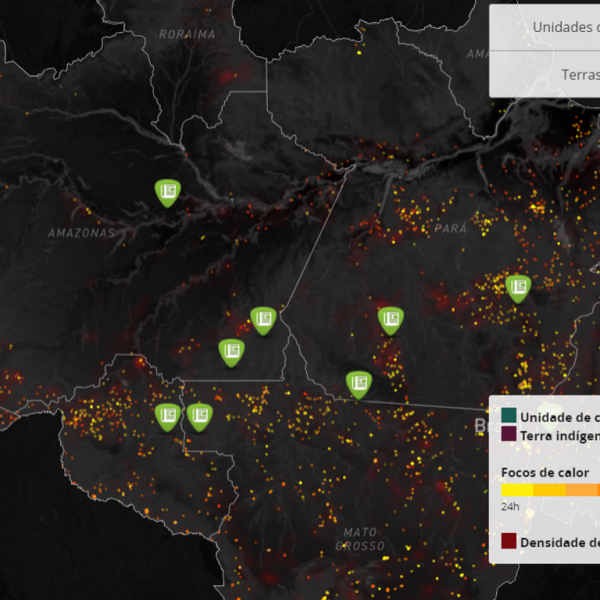Select the upper marker of the southeast Amazonas pair

pos(263,320)
